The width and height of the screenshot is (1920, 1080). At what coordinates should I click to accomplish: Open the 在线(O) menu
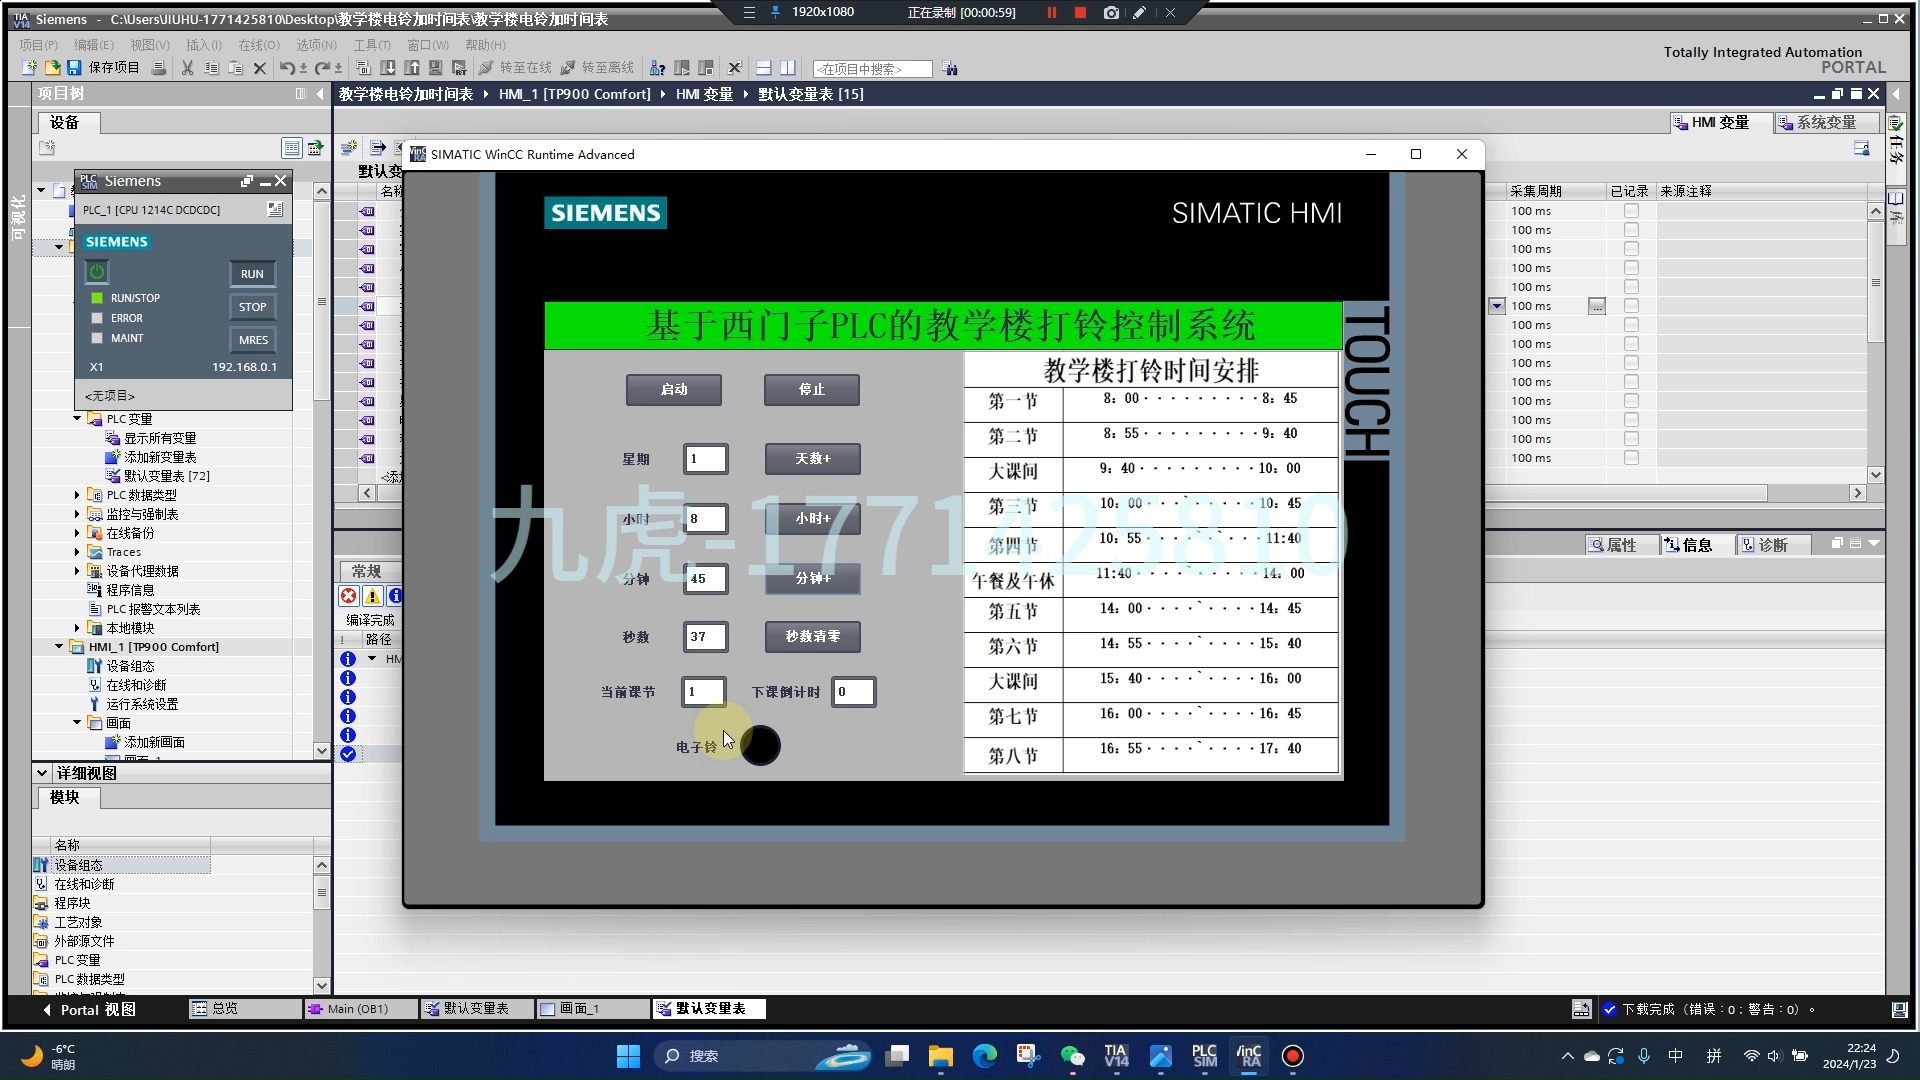[x=258, y=45]
